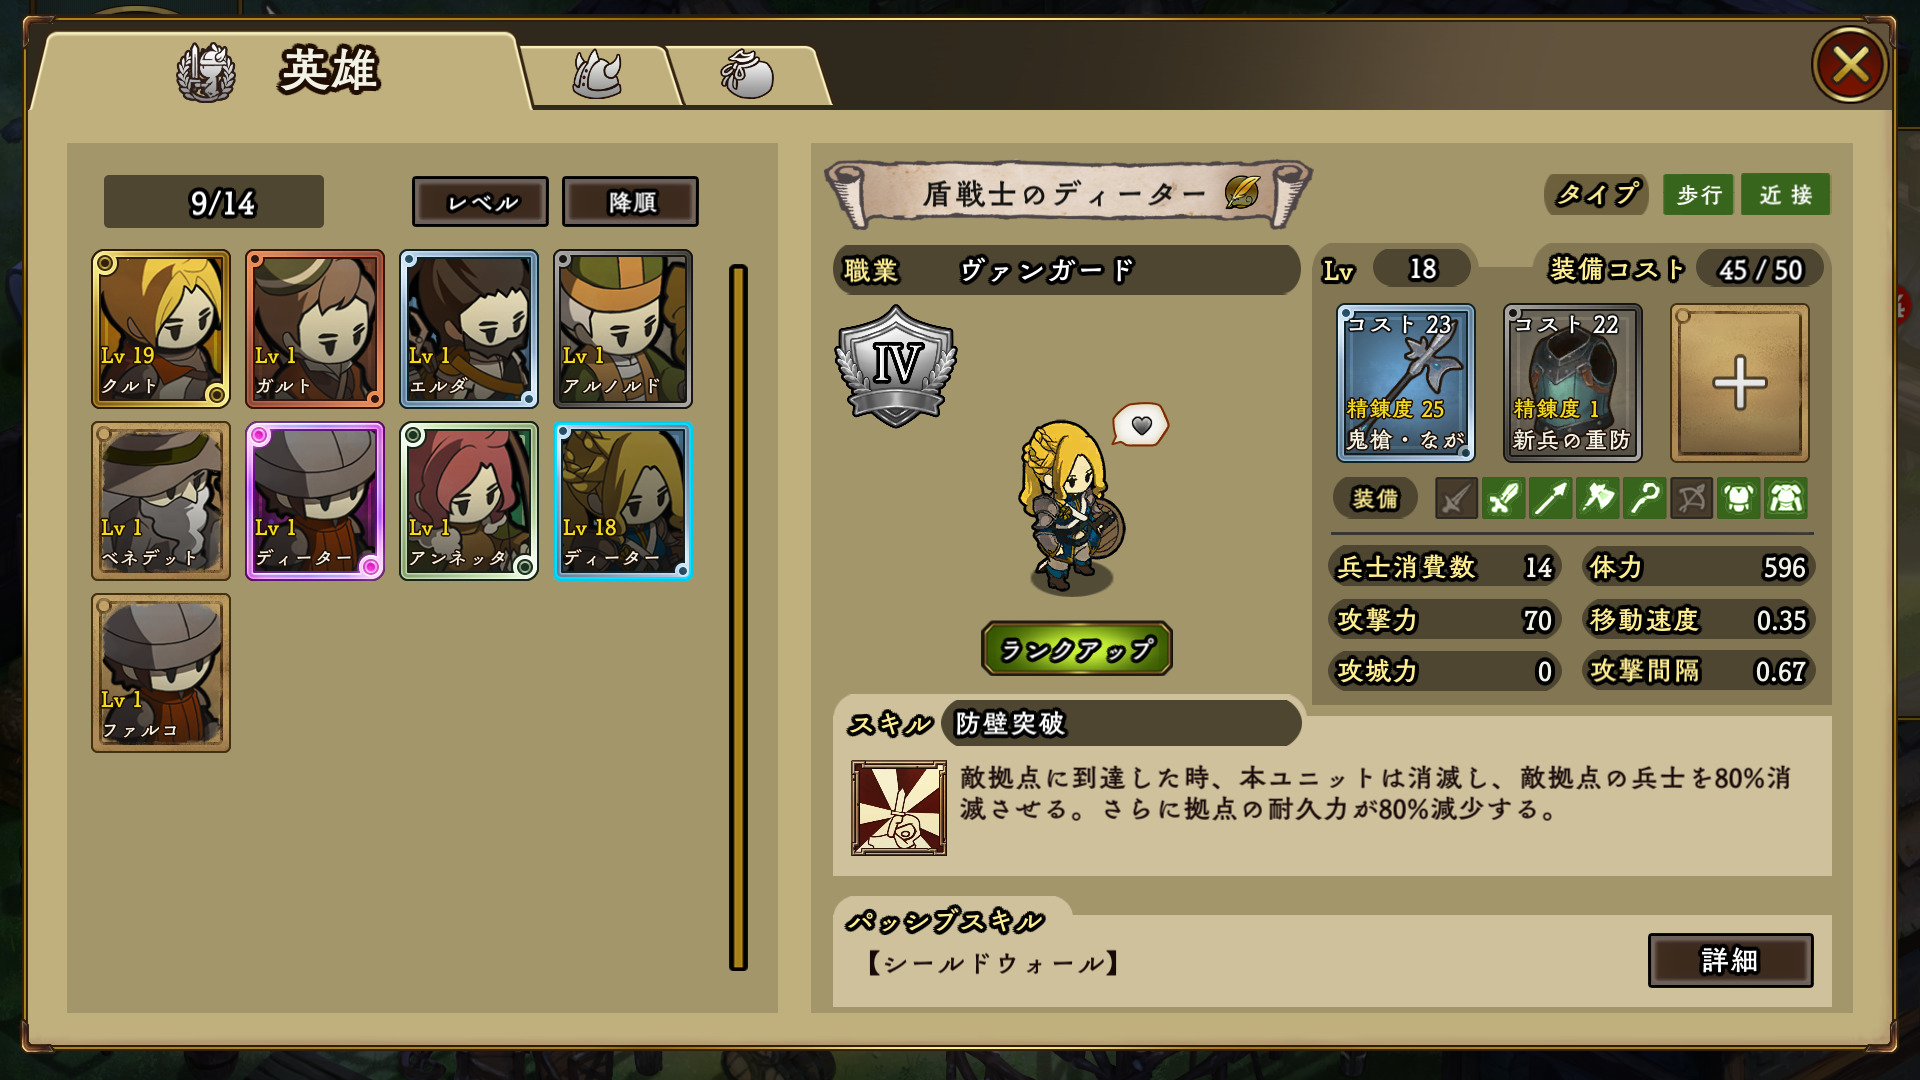Select hero クルト Lv 19 portrait
The width and height of the screenshot is (1920, 1080).
[161, 329]
